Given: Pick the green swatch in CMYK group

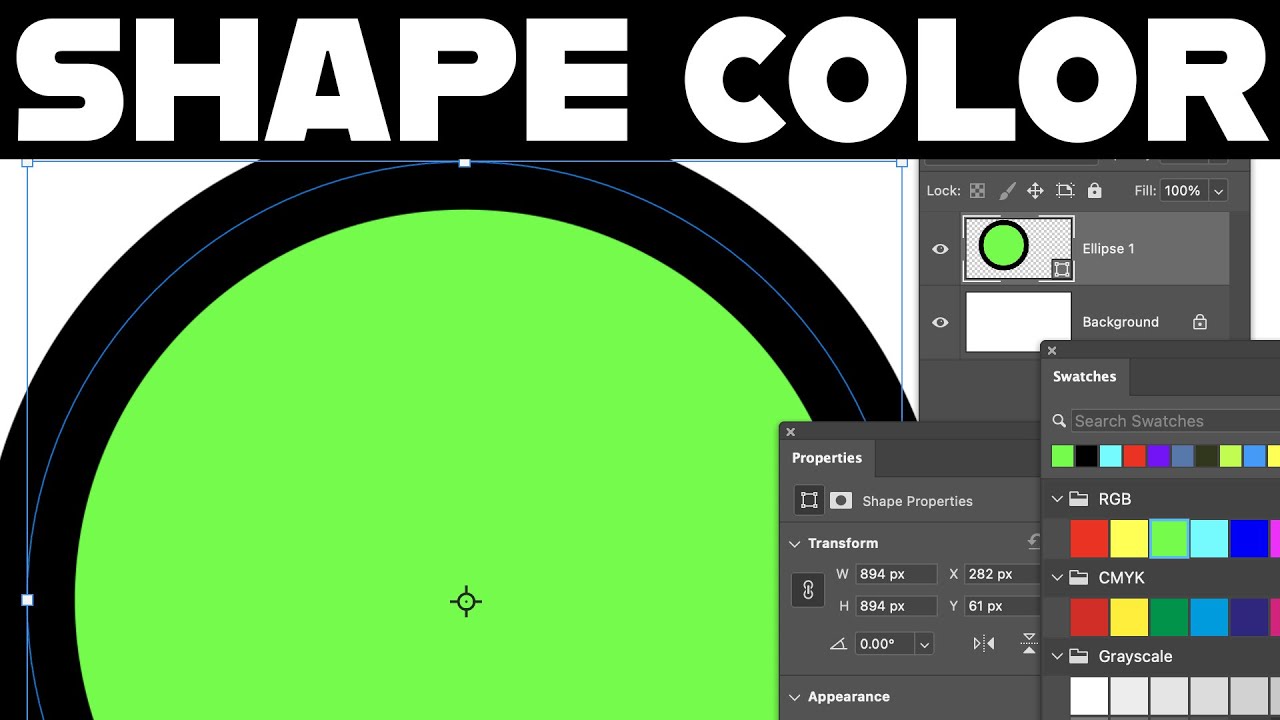Looking at the screenshot, I should pyautogui.click(x=1169, y=617).
